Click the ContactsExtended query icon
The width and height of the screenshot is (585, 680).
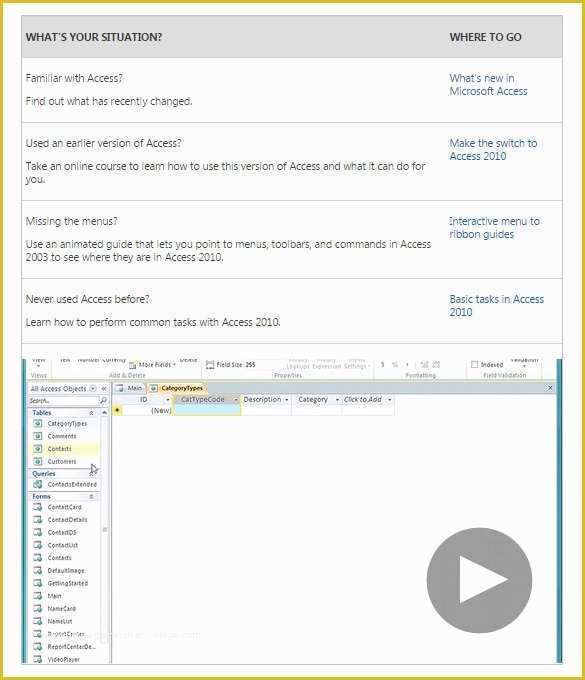38,484
